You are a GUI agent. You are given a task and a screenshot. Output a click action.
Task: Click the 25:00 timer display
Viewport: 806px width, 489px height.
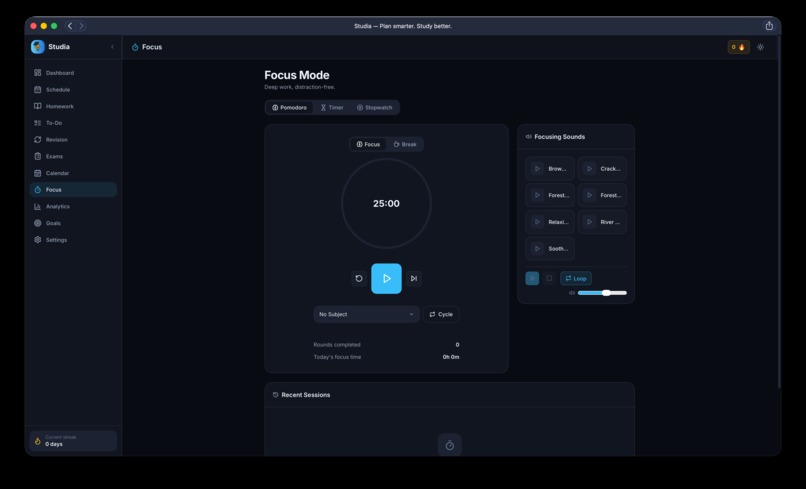coord(386,204)
